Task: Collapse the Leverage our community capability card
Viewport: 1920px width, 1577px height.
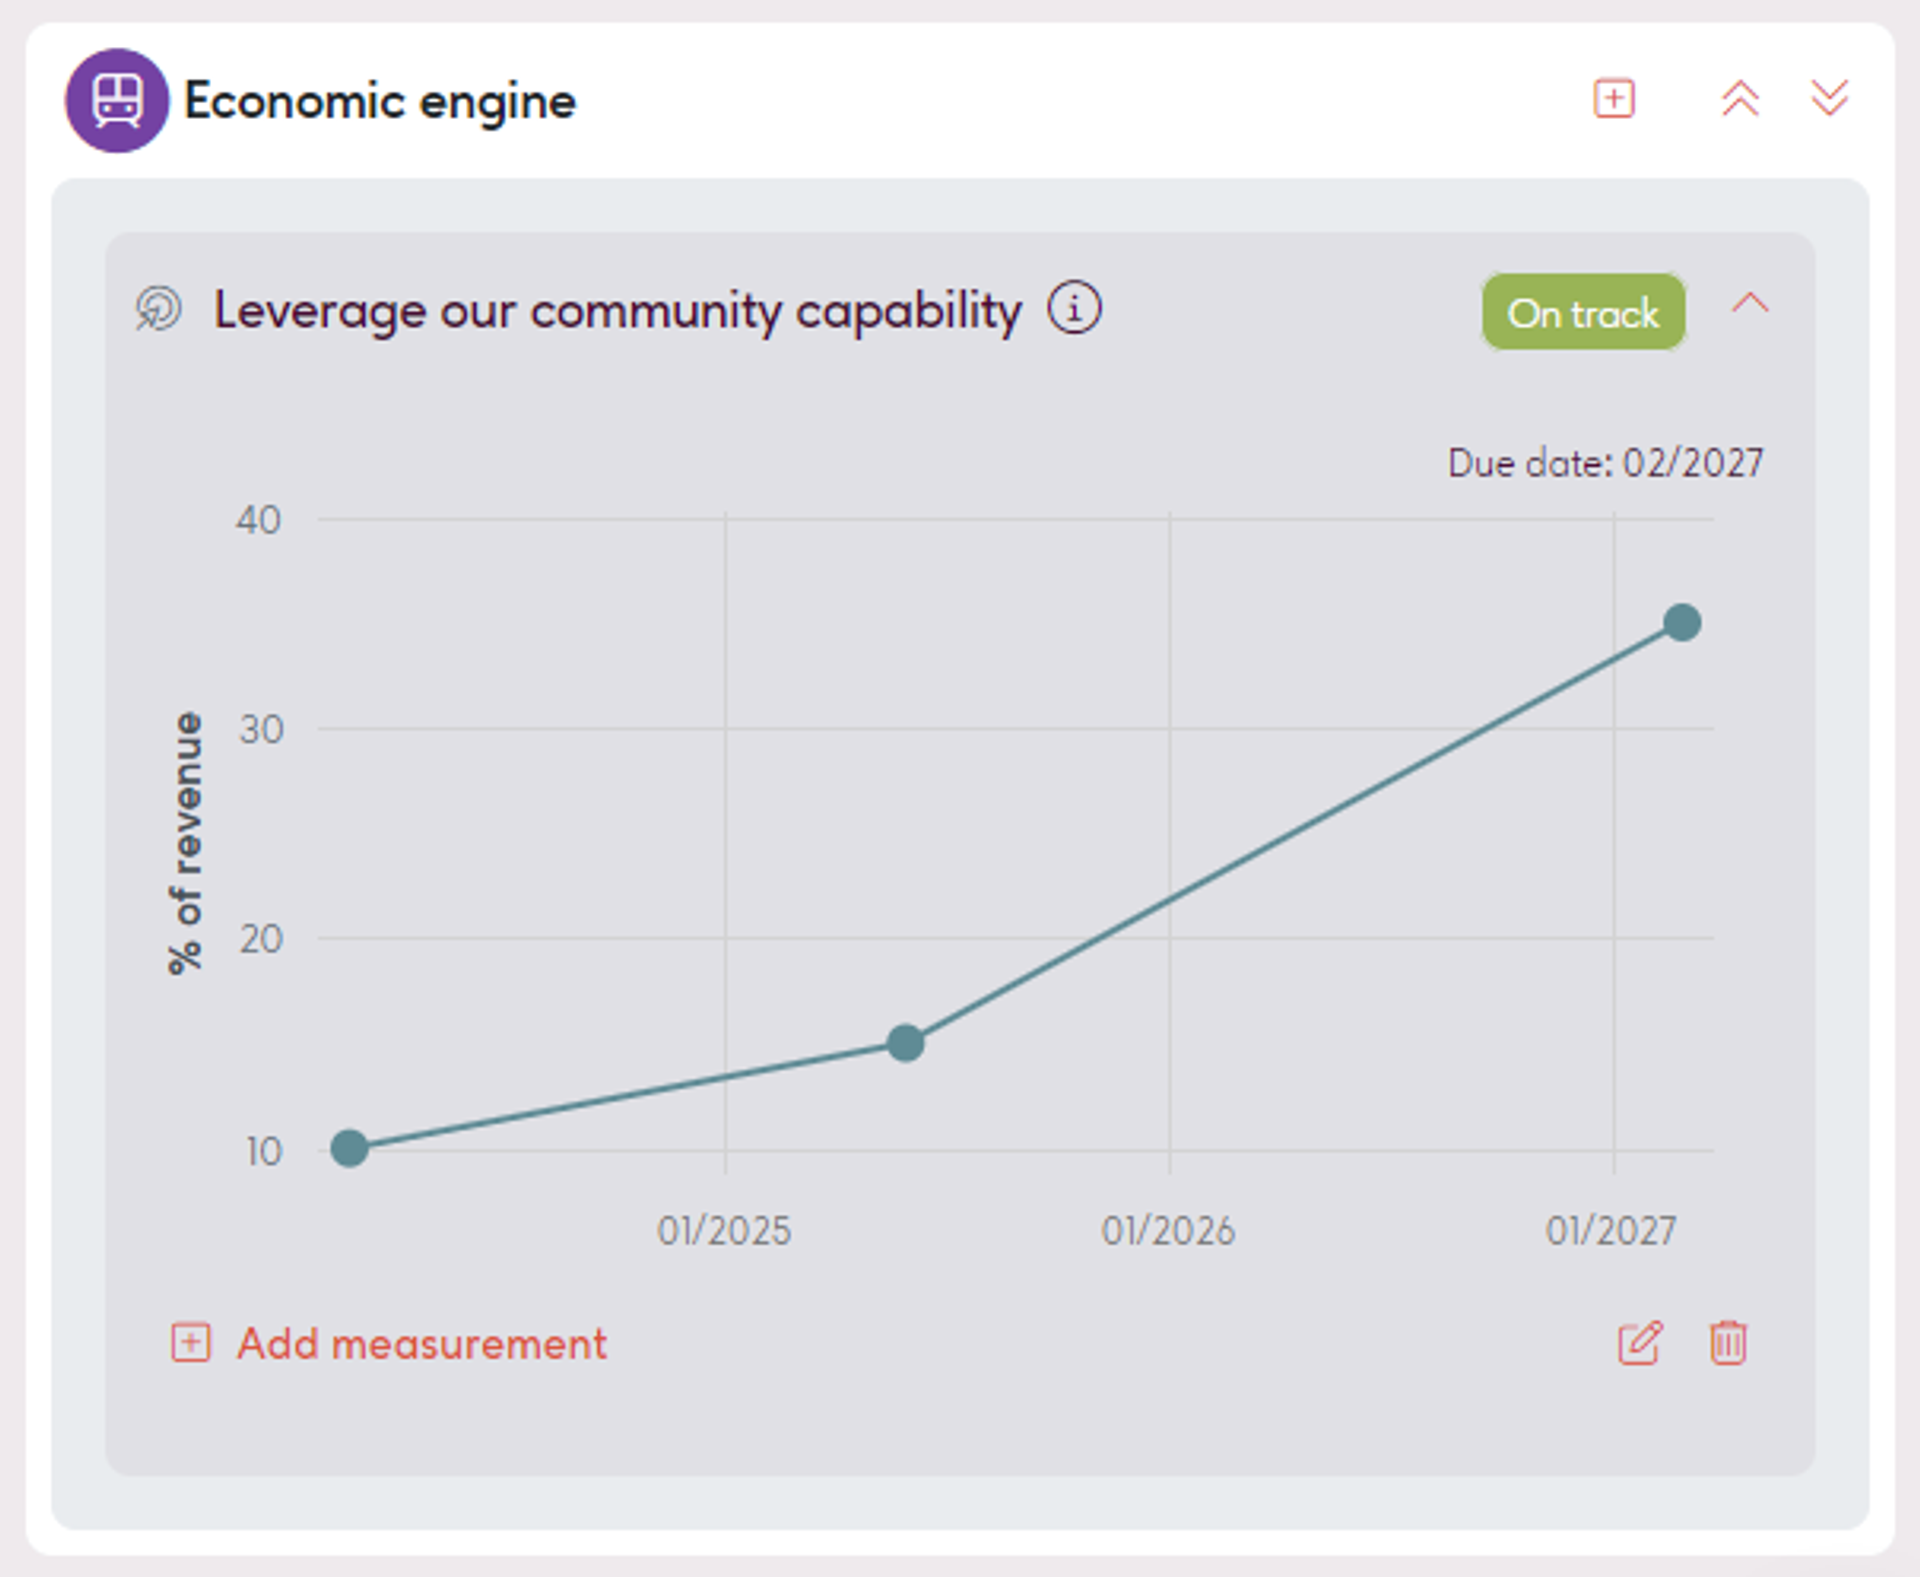Action: [1750, 304]
